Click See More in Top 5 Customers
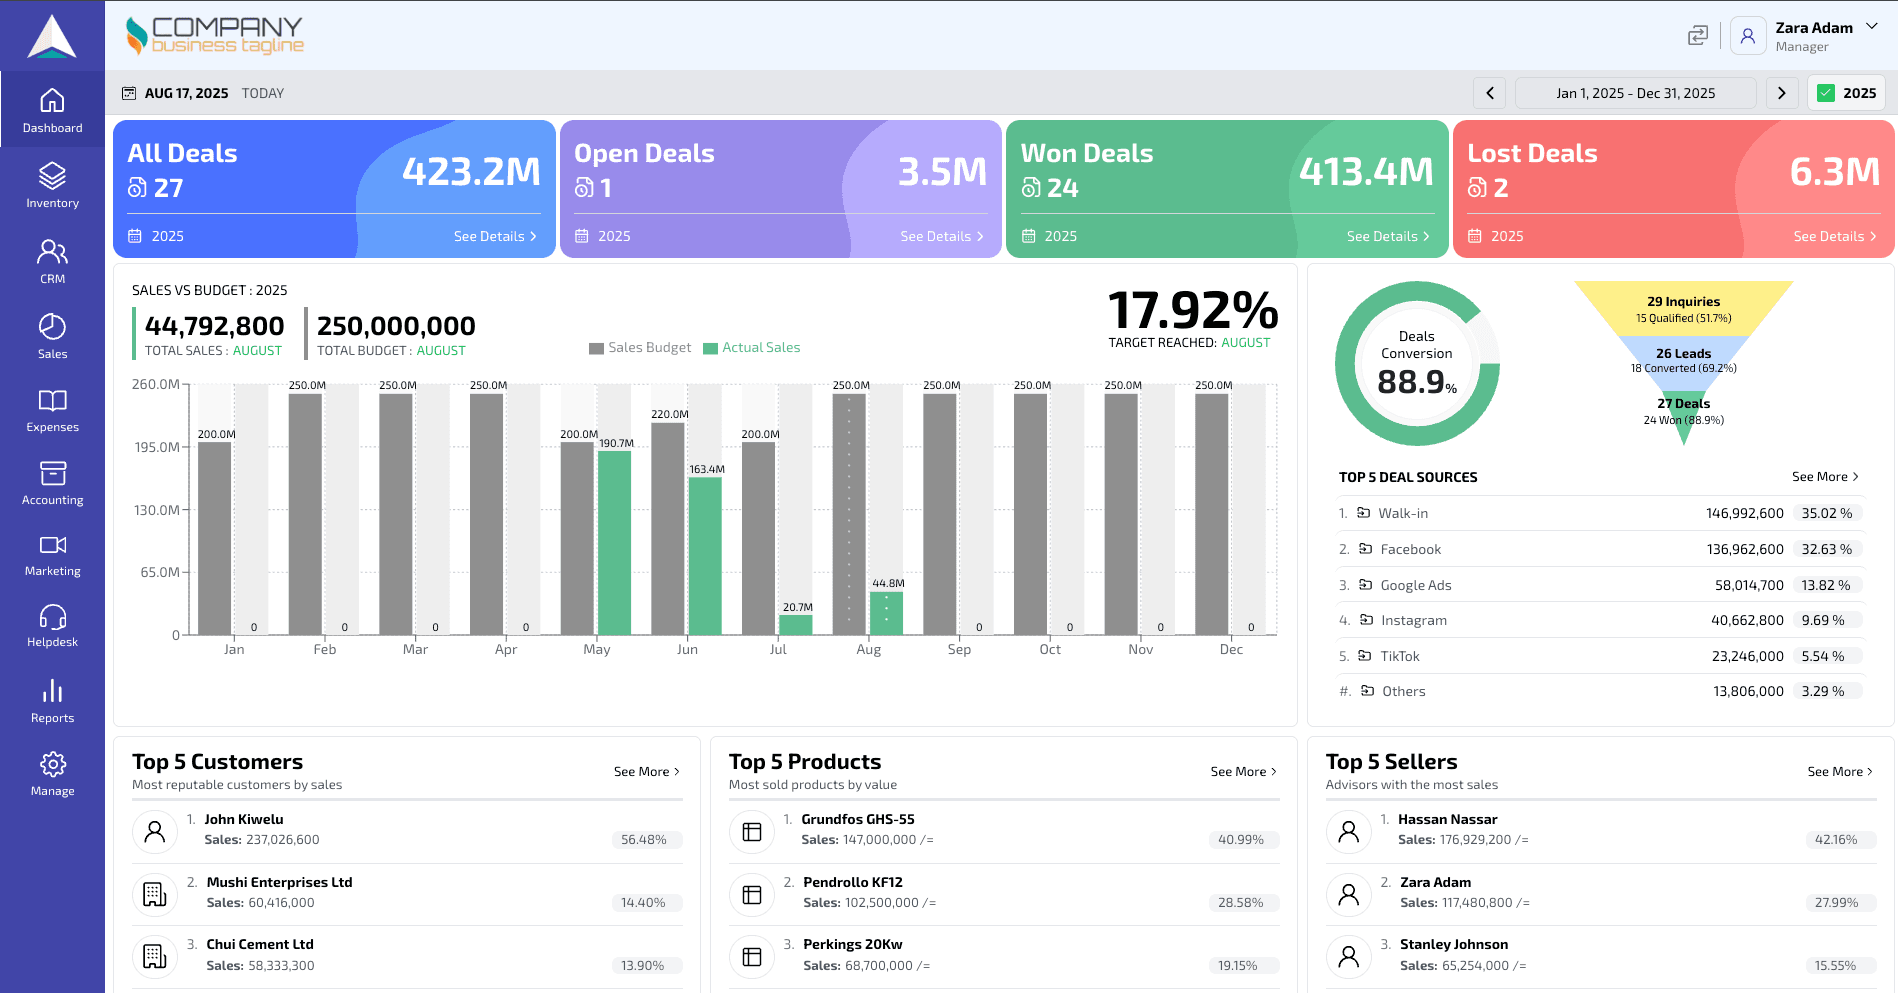The width and height of the screenshot is (1898, 993). click(x=646, y=772)
